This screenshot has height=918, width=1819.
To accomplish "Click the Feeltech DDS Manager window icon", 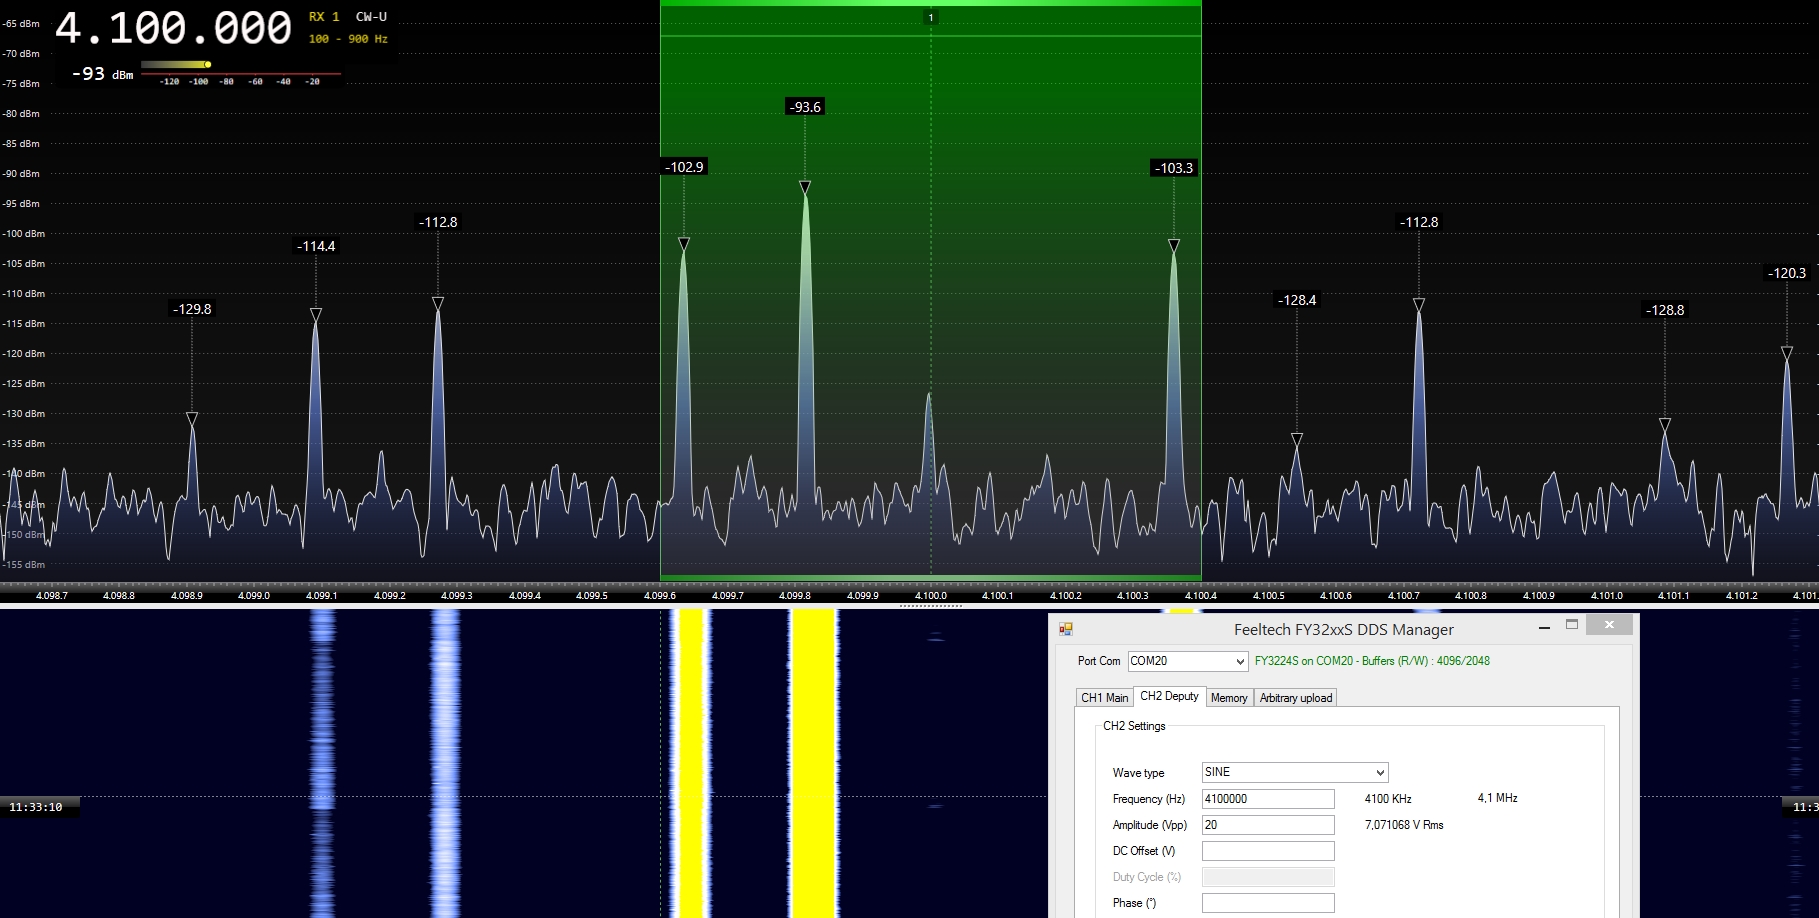I will click(1066, 629).
